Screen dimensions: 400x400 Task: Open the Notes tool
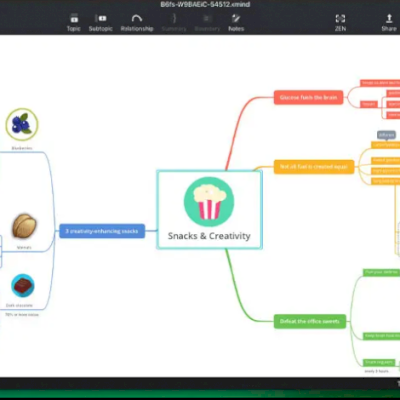236,23
